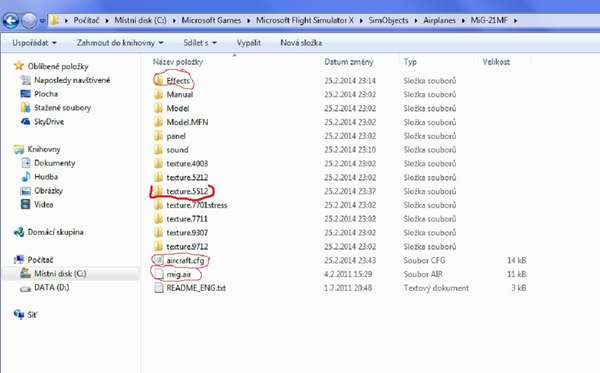
Task: Select Místní disk (C:) in navigation pane
Action: click(x=60, y=274)
